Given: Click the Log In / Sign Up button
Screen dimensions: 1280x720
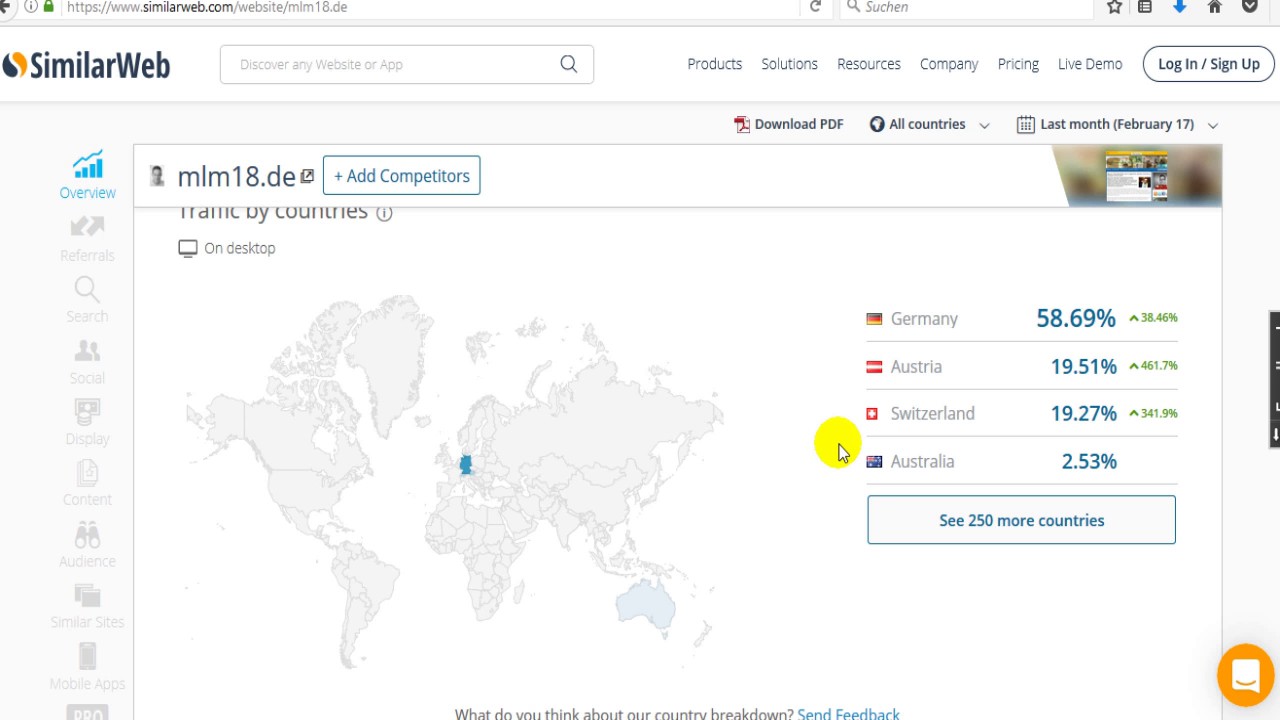Looking at the screenshot, I should tap(1208, 64).
